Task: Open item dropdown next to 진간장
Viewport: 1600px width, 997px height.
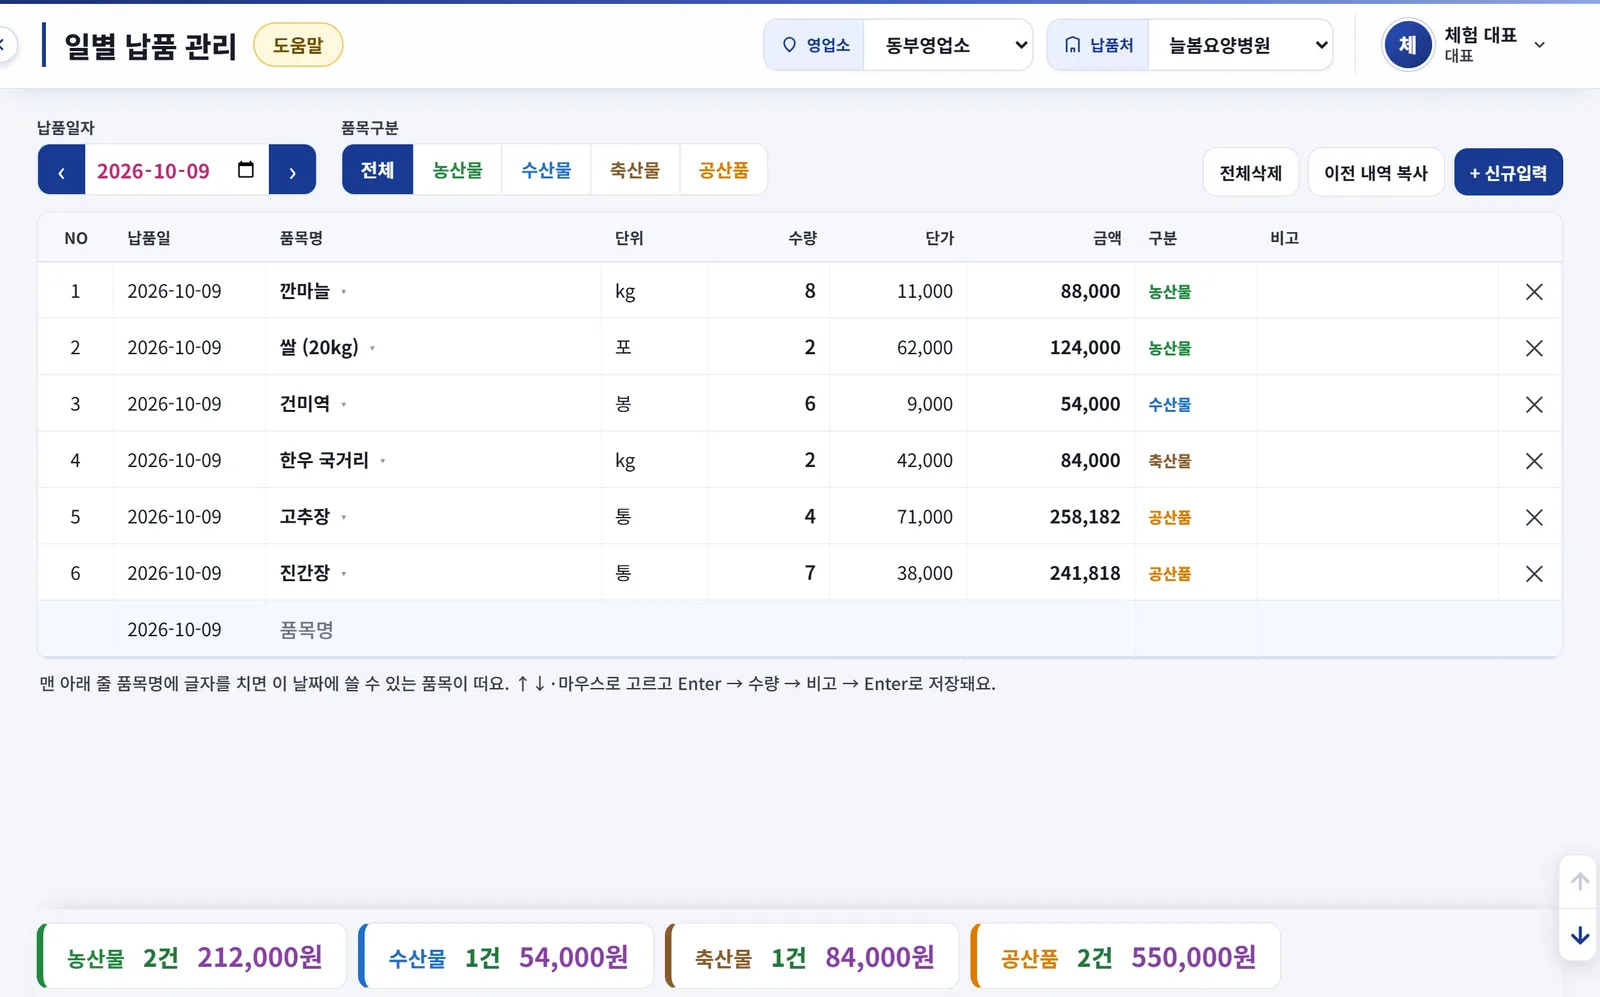Action: [344, 574]
